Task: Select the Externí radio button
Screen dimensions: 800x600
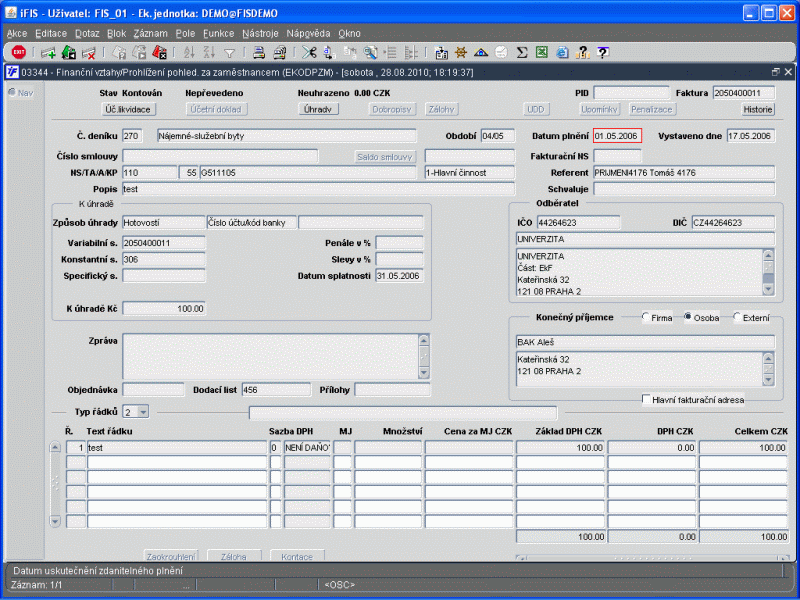Action: [739, 318]
